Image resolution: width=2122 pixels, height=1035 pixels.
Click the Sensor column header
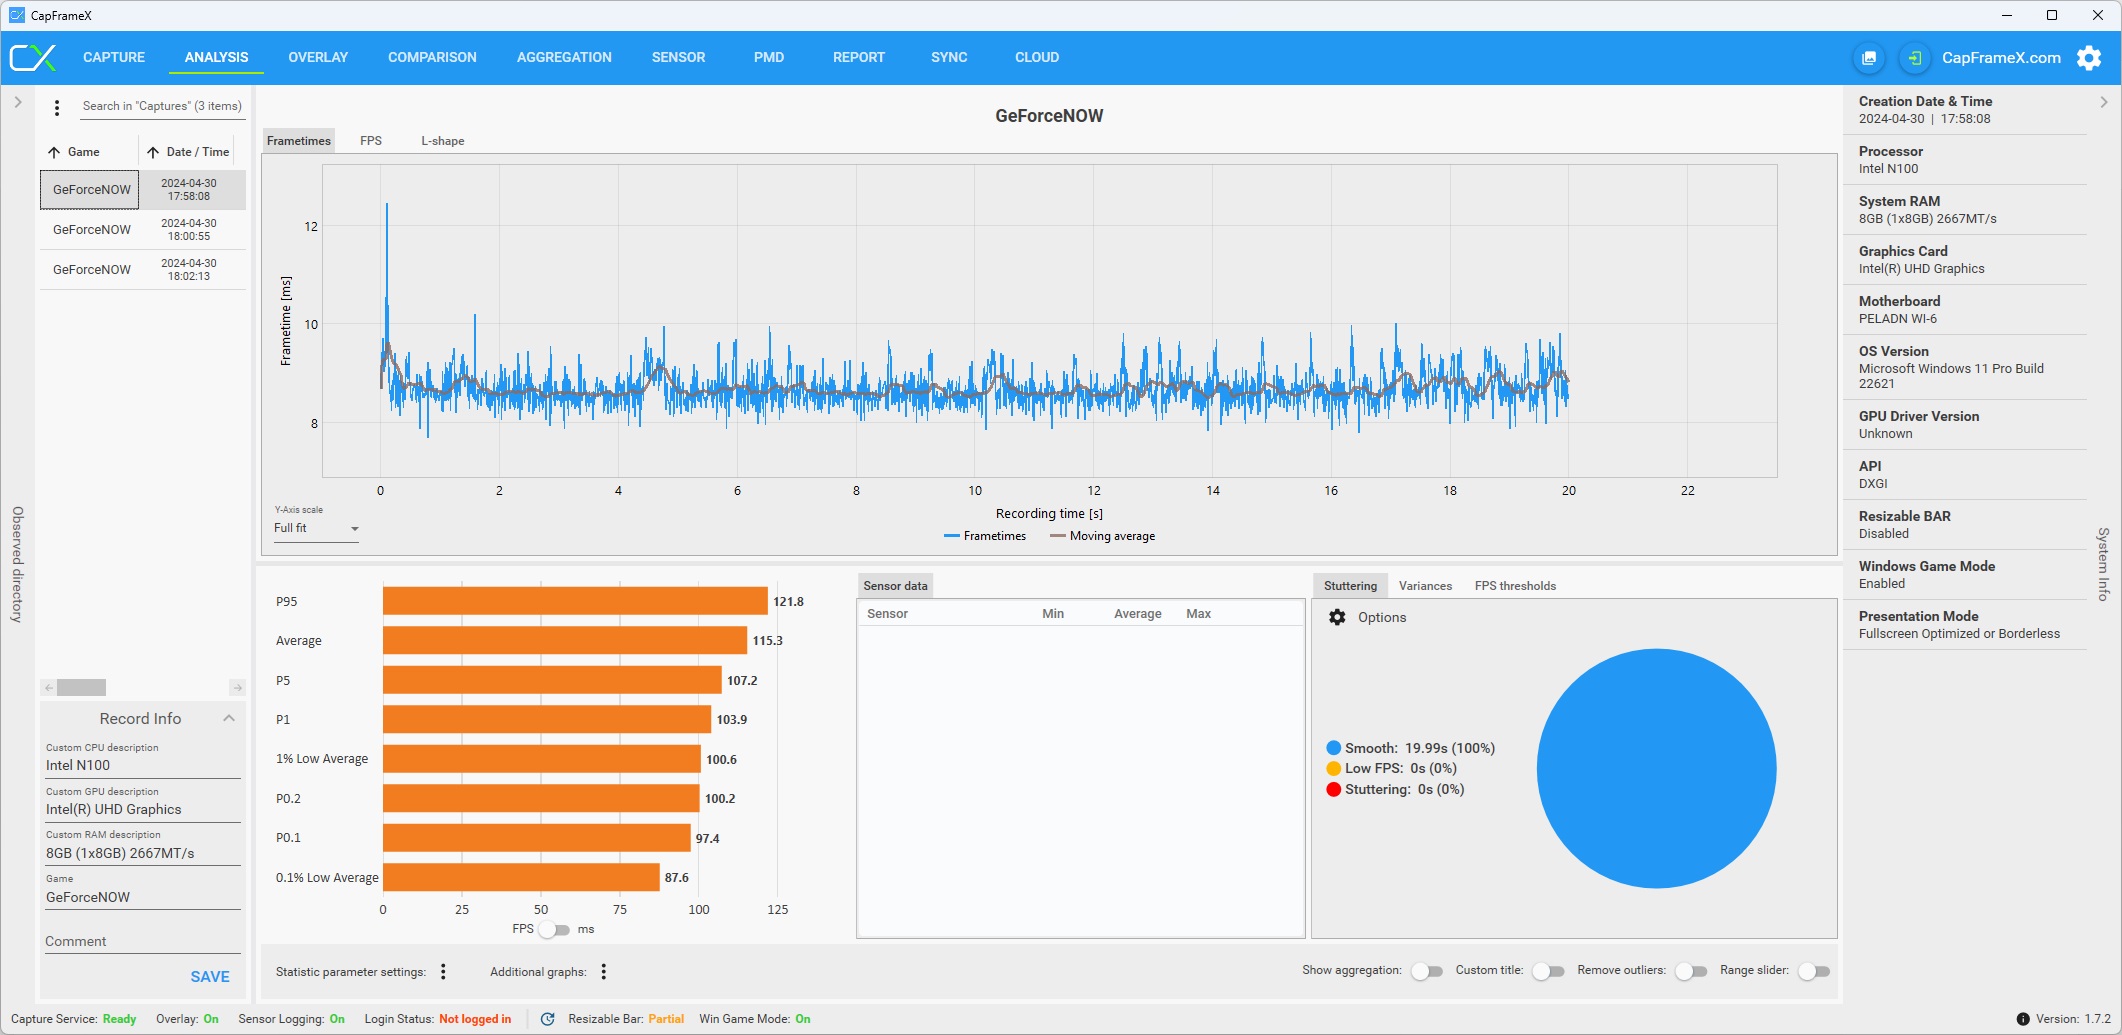[x=888, y=614]
